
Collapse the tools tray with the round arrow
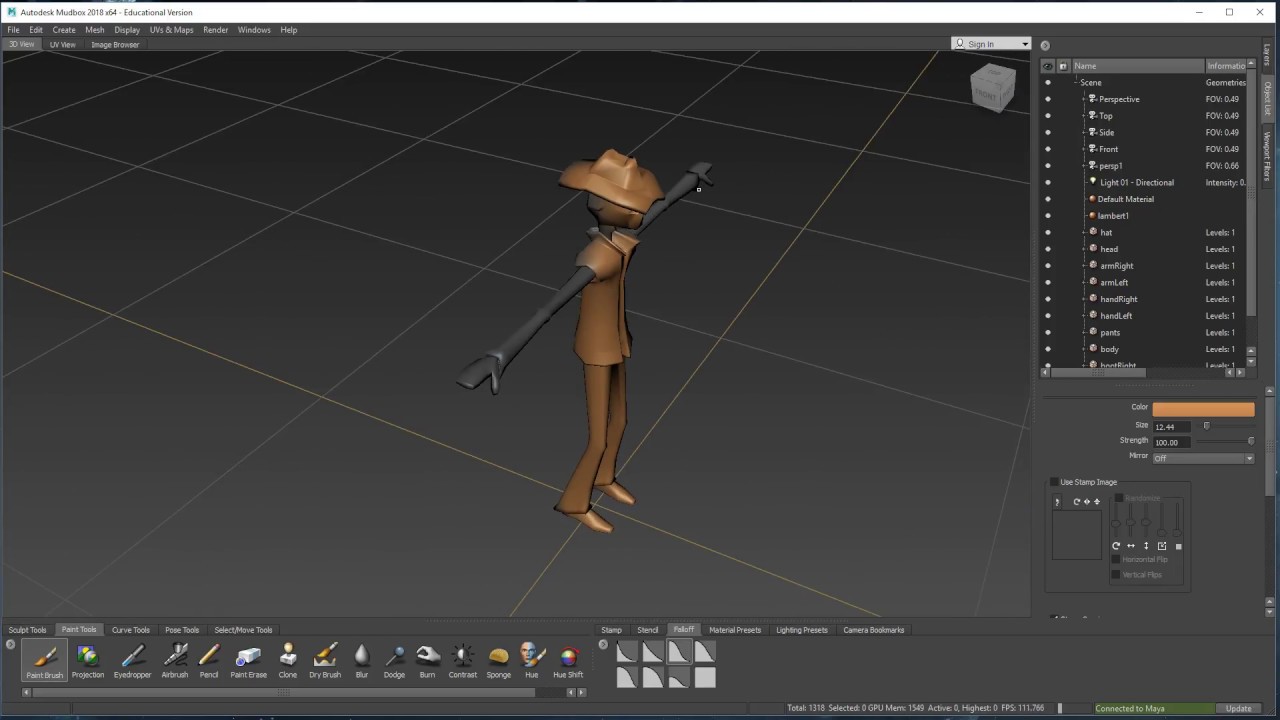[x=12, y=644]
